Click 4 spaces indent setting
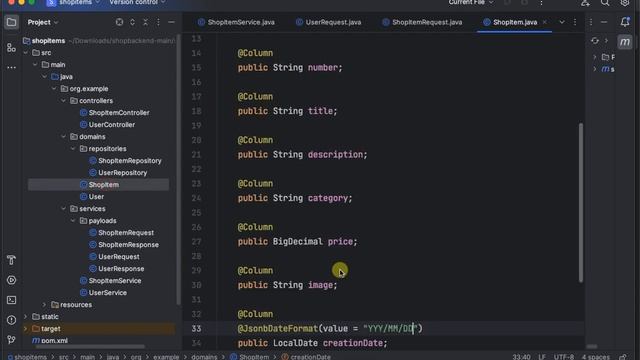The image size is (640, 360). coord(596,357)
